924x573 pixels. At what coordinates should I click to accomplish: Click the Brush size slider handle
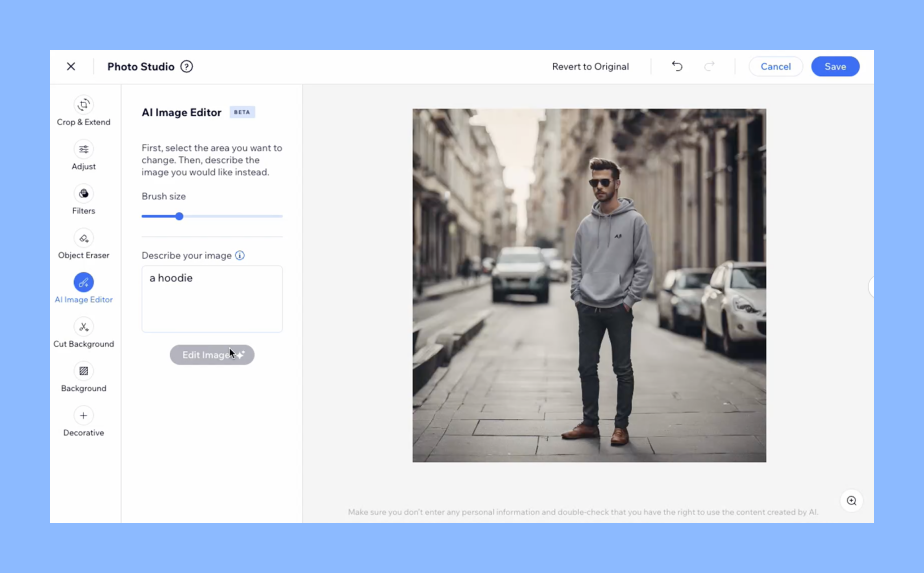pos(179,216)
